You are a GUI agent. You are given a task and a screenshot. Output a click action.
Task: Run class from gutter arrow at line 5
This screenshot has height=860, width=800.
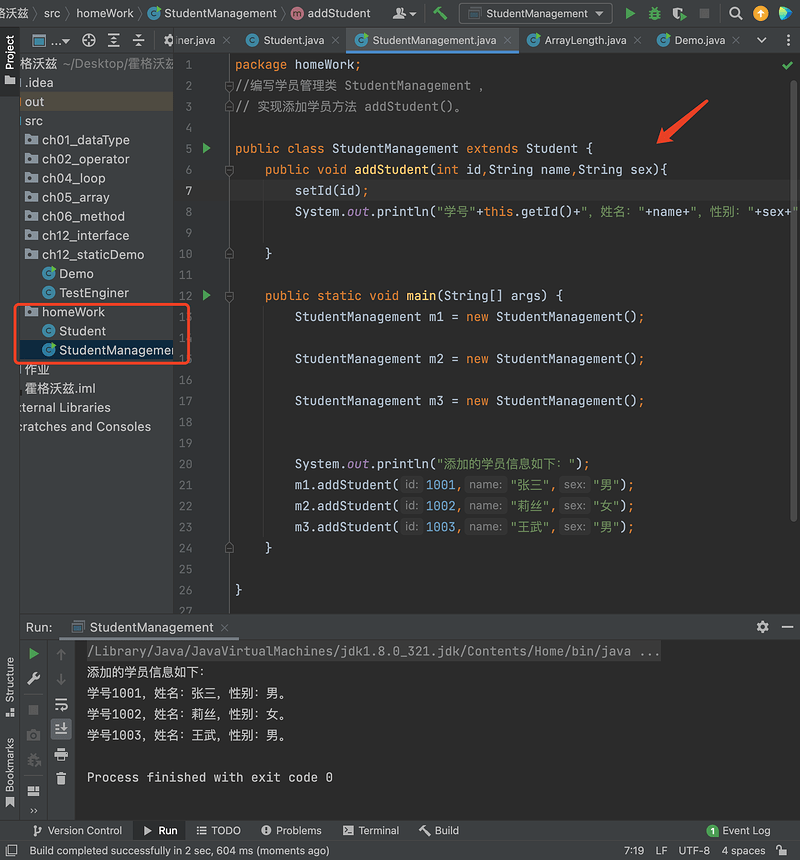coord(207,148)
